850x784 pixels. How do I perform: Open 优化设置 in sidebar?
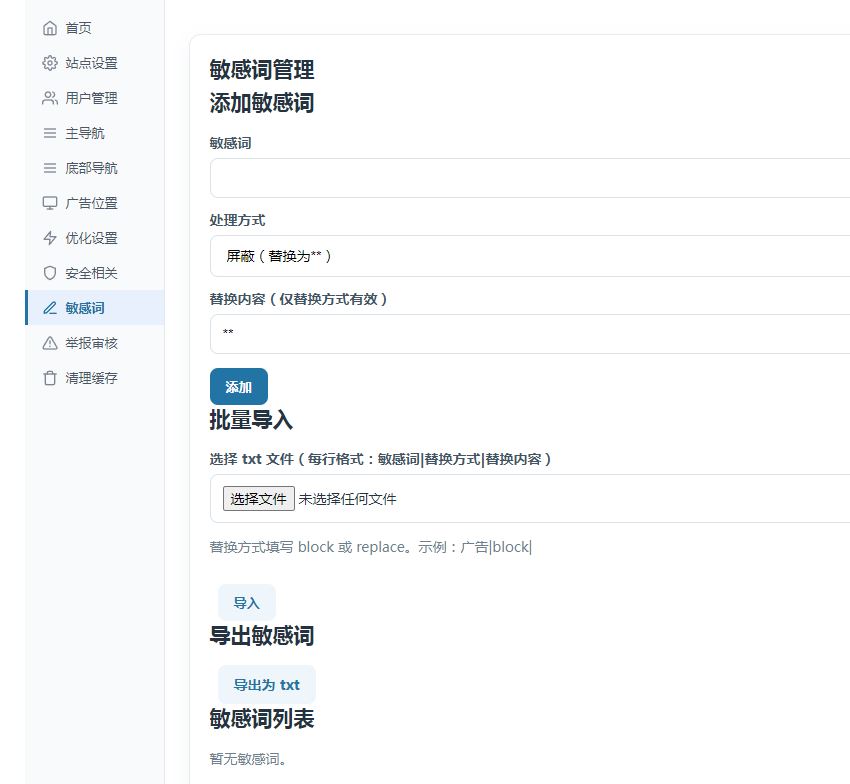pyautogui.click(x=95, y=238)
